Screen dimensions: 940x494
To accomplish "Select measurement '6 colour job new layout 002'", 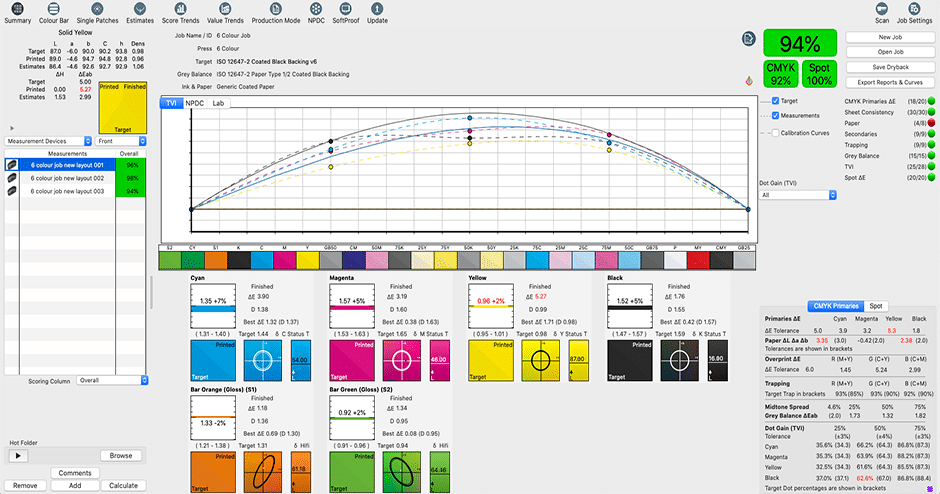I will point(66,176).
